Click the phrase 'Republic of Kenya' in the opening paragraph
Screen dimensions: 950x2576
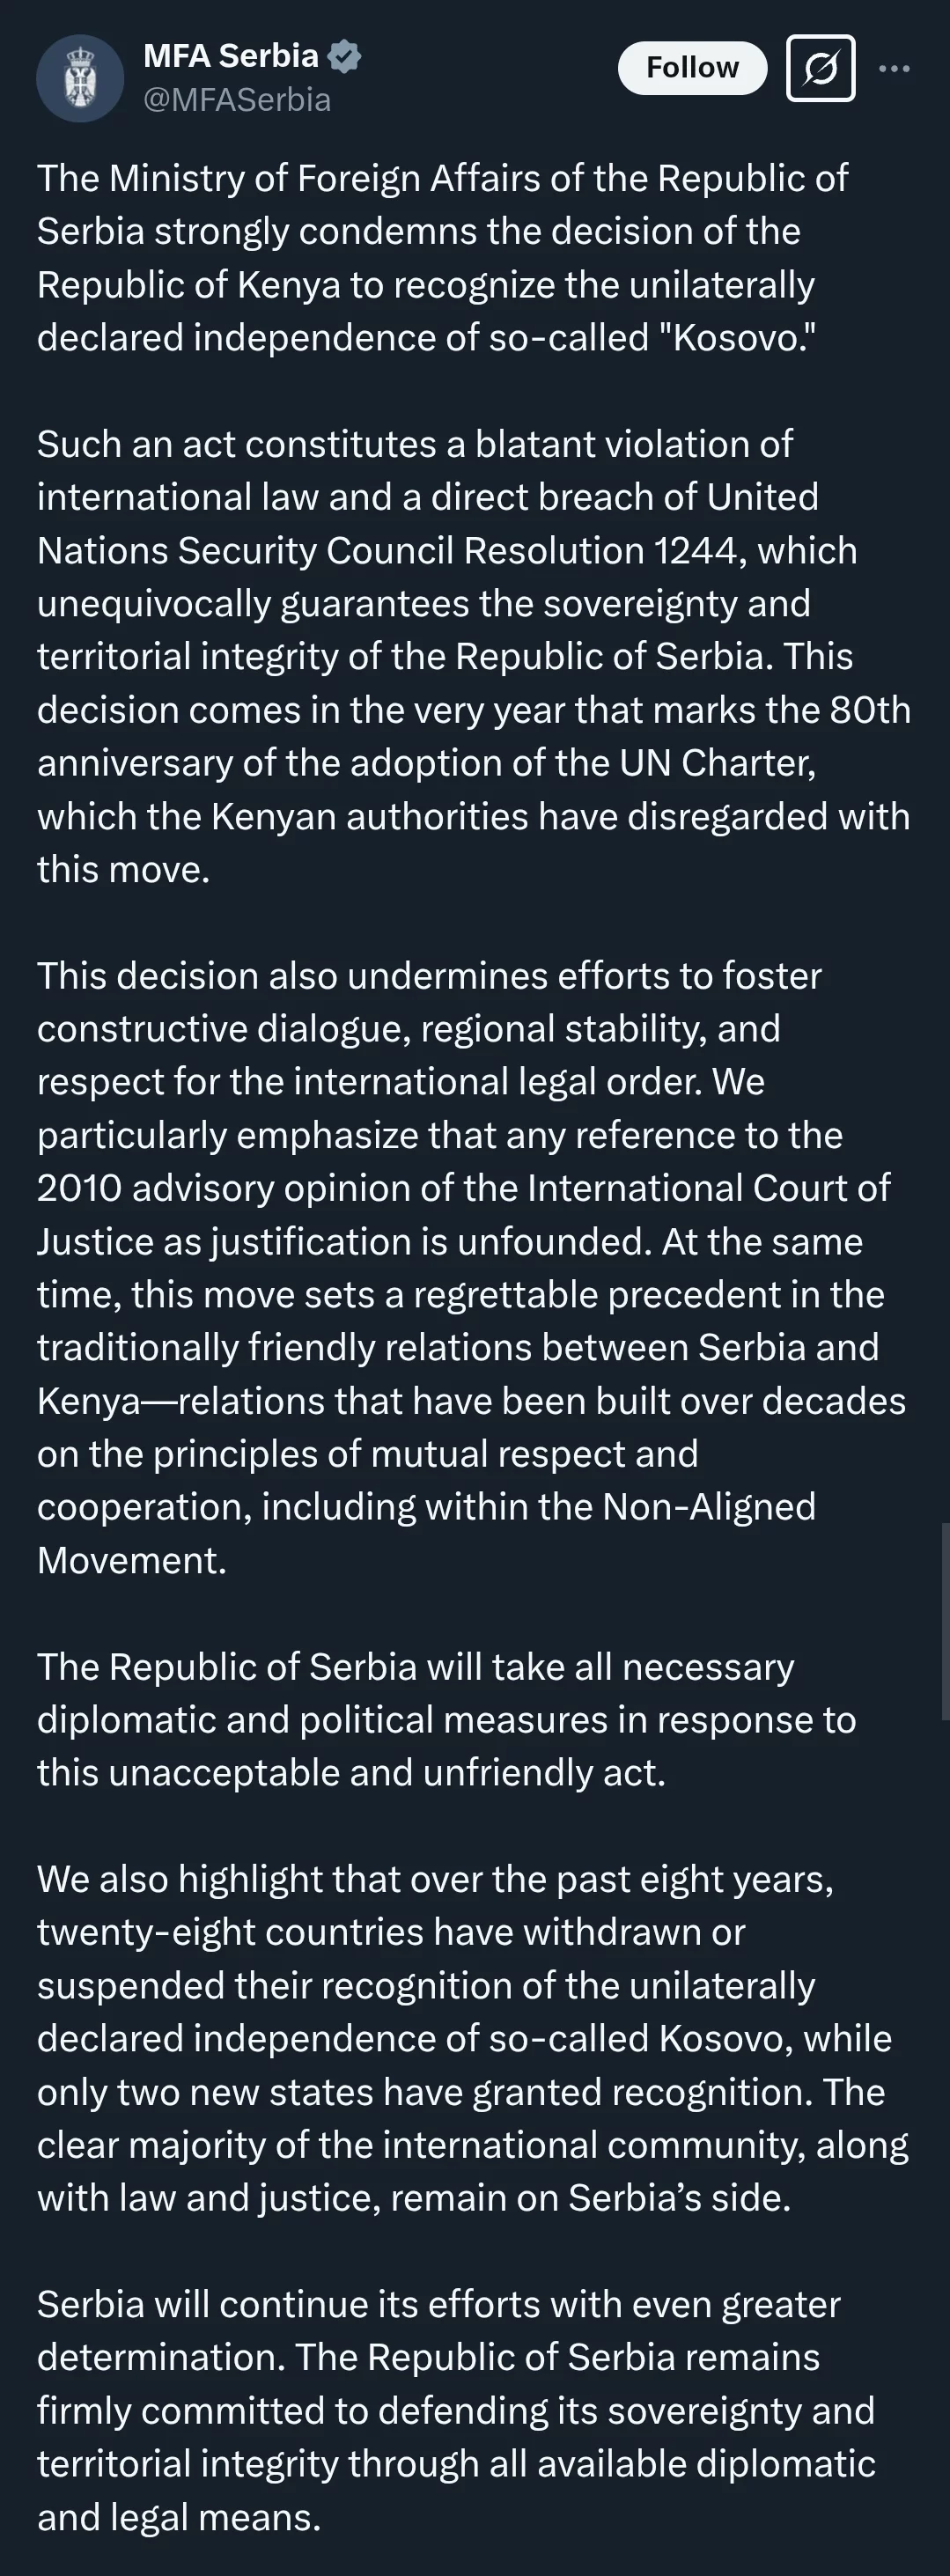[x=189, y=285]
